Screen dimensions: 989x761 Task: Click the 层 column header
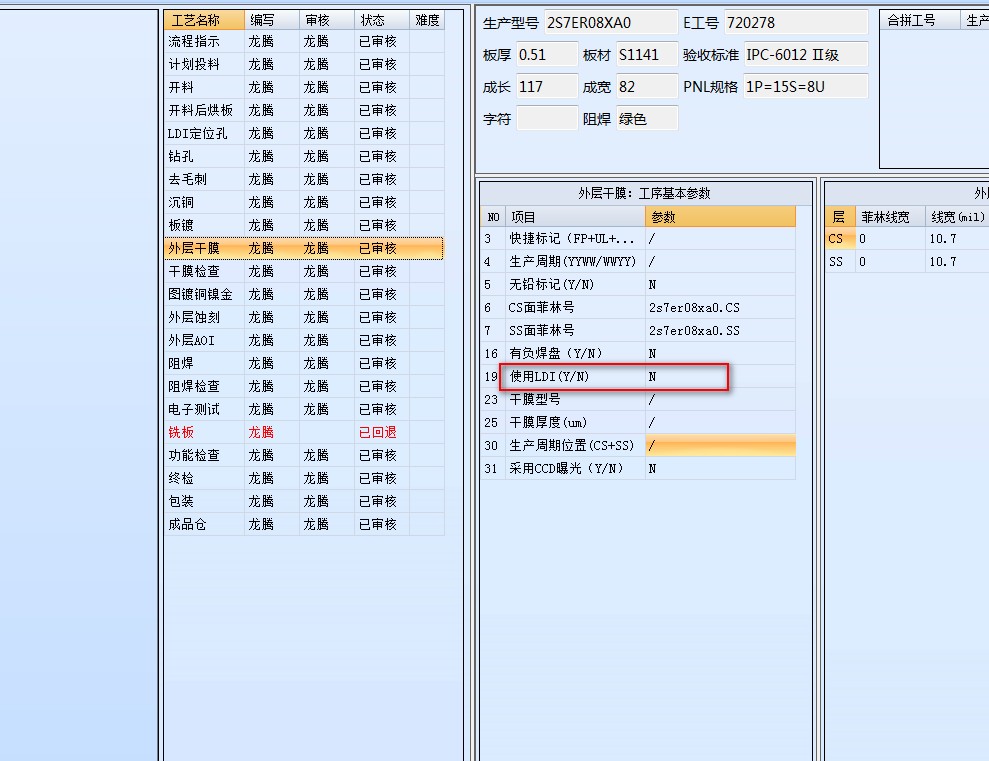(x=840, y=217)
